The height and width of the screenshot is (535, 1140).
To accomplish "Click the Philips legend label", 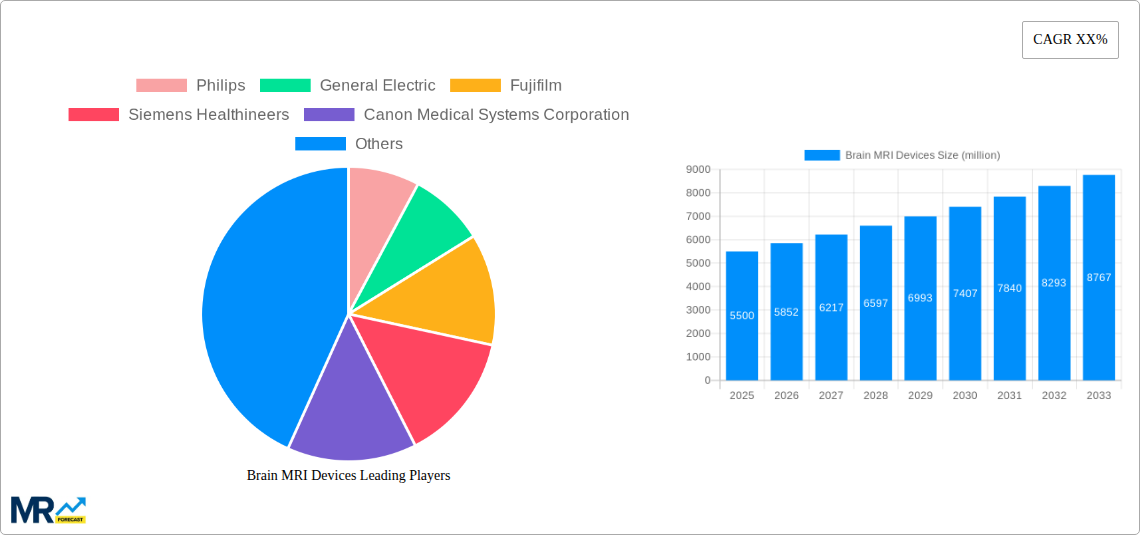I will click(221, 86).
